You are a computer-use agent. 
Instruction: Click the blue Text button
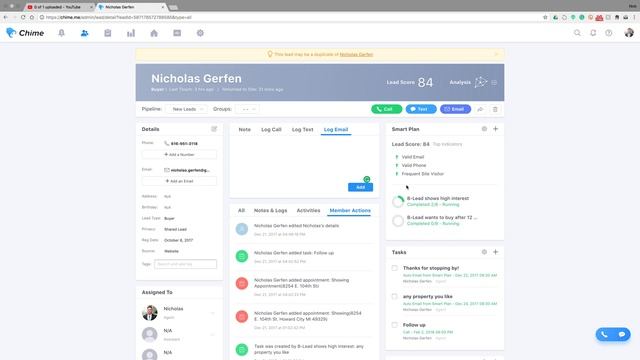421,109
